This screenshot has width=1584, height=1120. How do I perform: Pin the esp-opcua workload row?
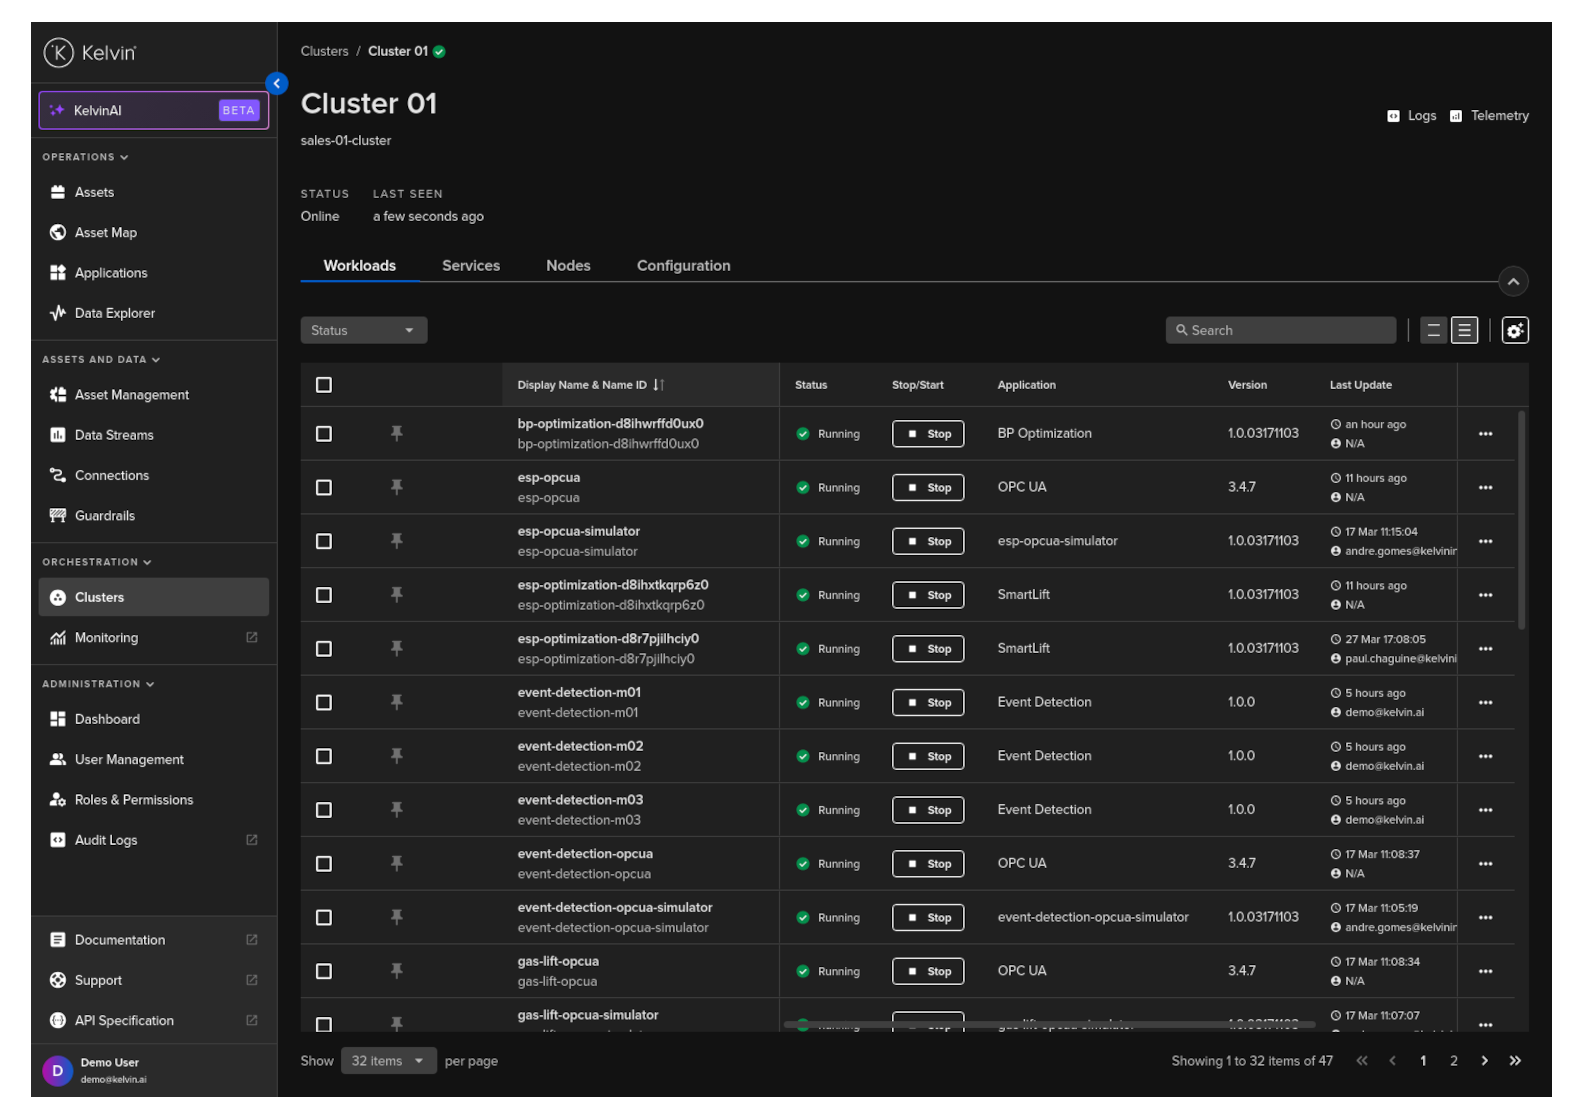coord(397,487)
